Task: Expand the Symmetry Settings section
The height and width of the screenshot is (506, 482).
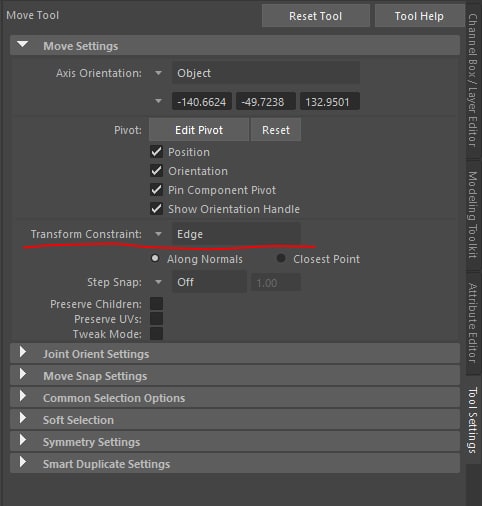Action: tap(23, 440)
